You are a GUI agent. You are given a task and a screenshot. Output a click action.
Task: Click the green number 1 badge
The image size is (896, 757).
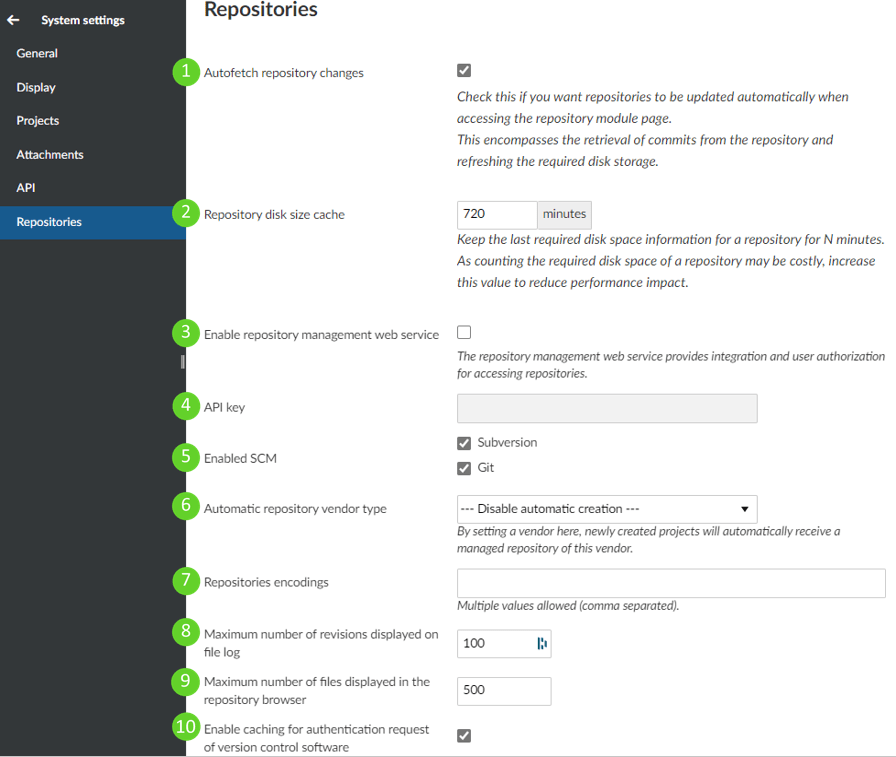(x=186, y=72)
